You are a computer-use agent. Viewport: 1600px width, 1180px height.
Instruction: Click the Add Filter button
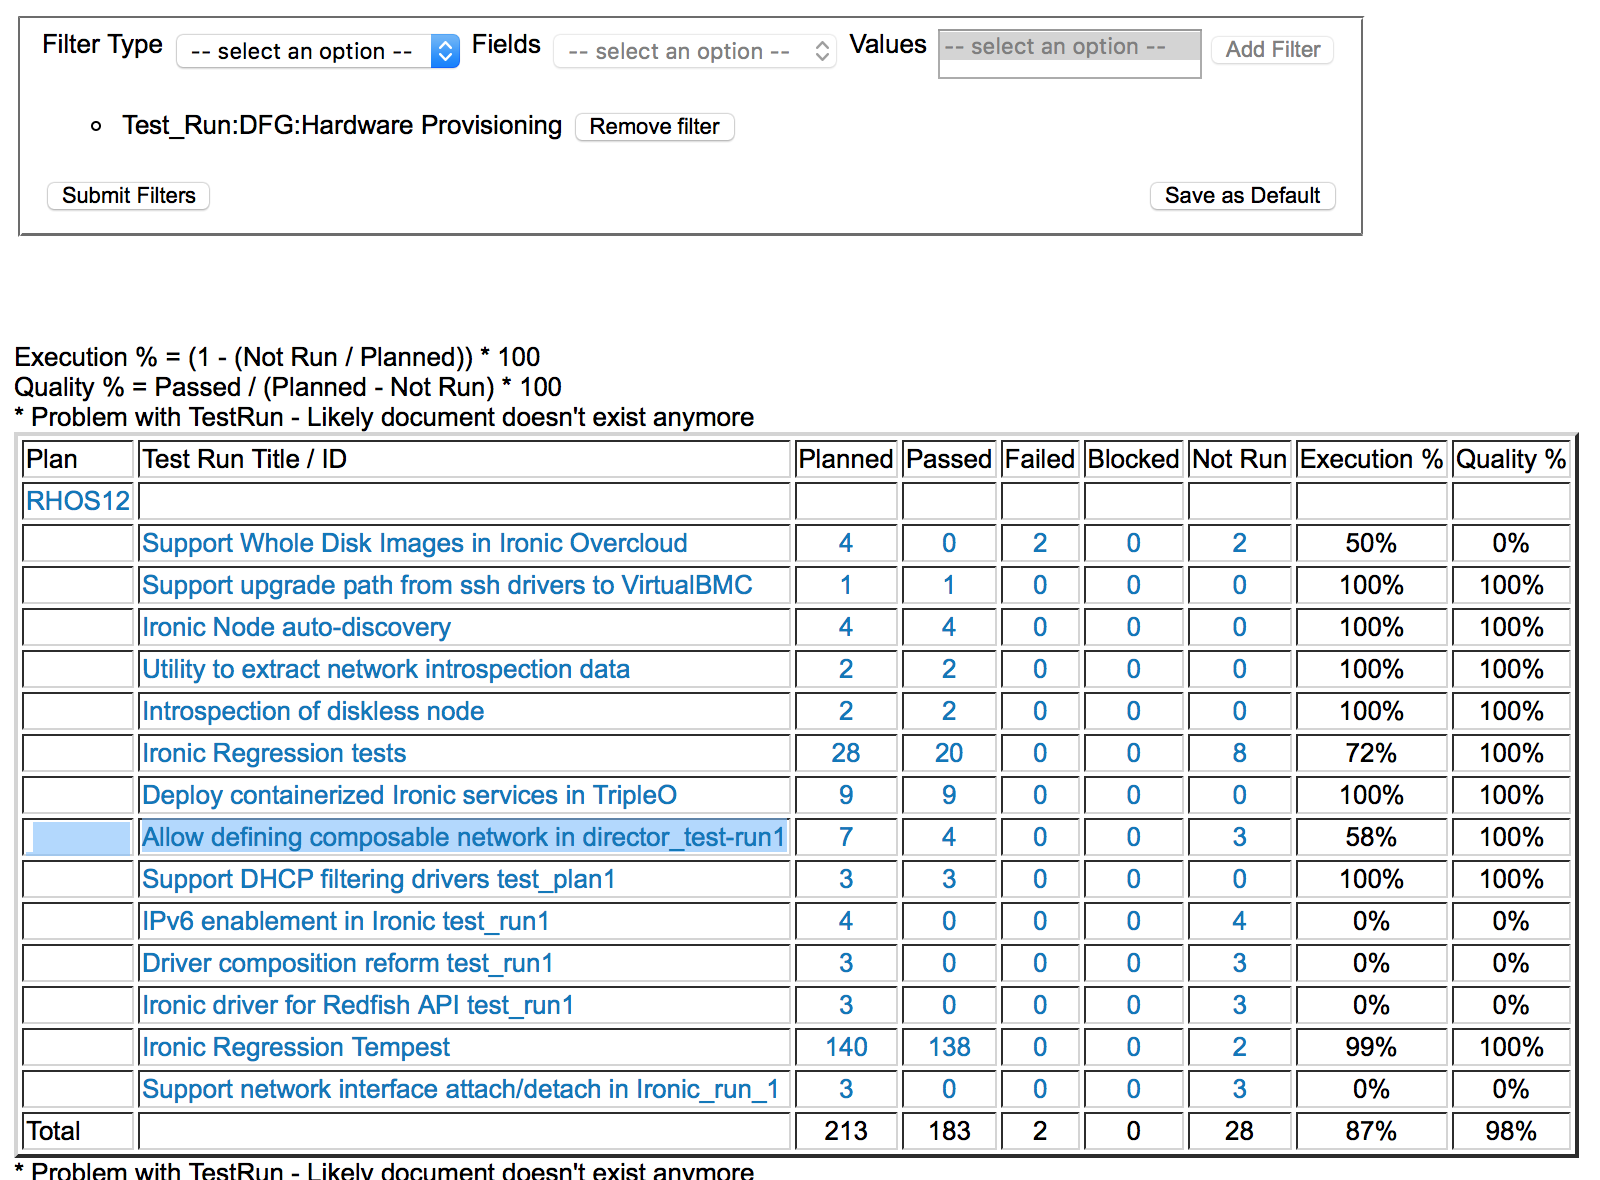(1272, 50)
